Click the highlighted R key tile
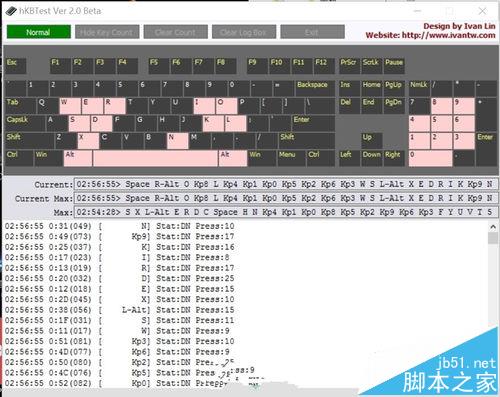This screenshot has width=500, height=397. click(x=115, y=106)
